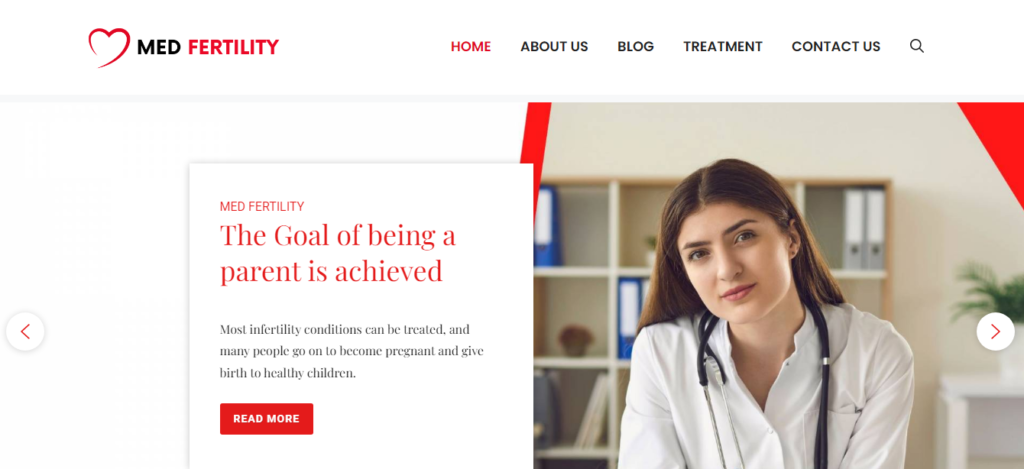
Task: Select Contact Us in navigation
Action: [x=836, y=46]
